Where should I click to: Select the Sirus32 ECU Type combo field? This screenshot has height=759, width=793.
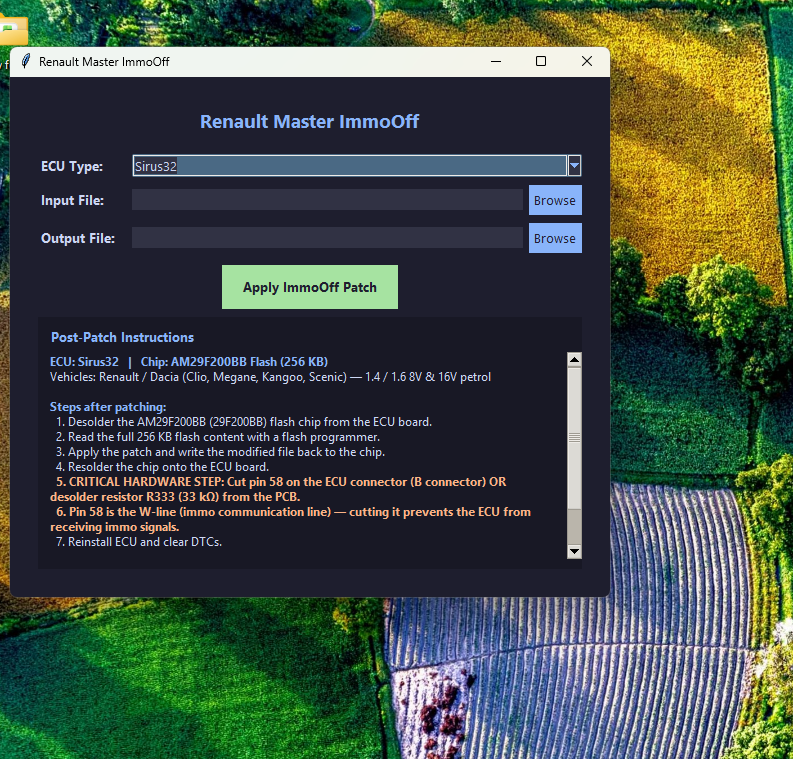[349, 165]
